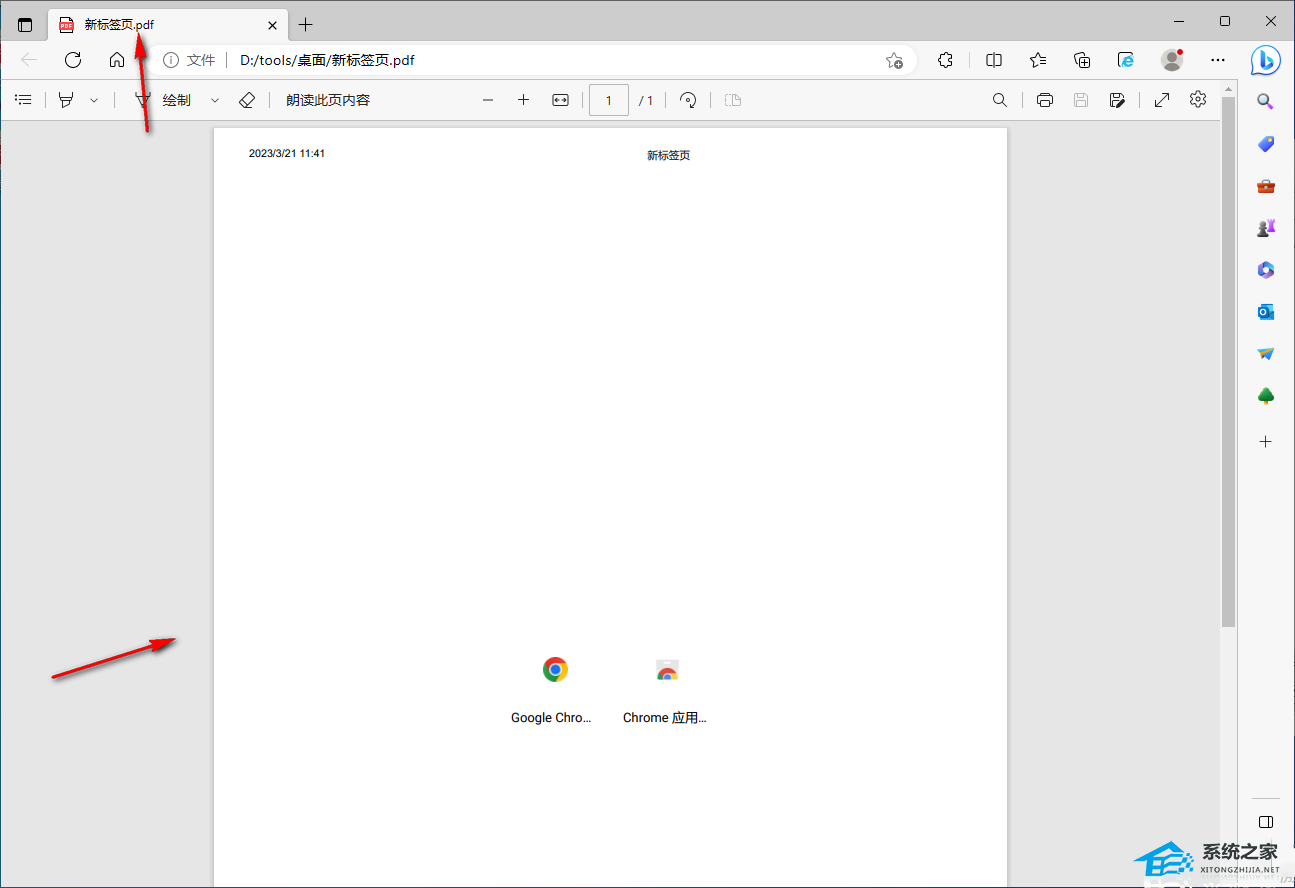Reload in Internet Explorer mode

point(1126,60)
